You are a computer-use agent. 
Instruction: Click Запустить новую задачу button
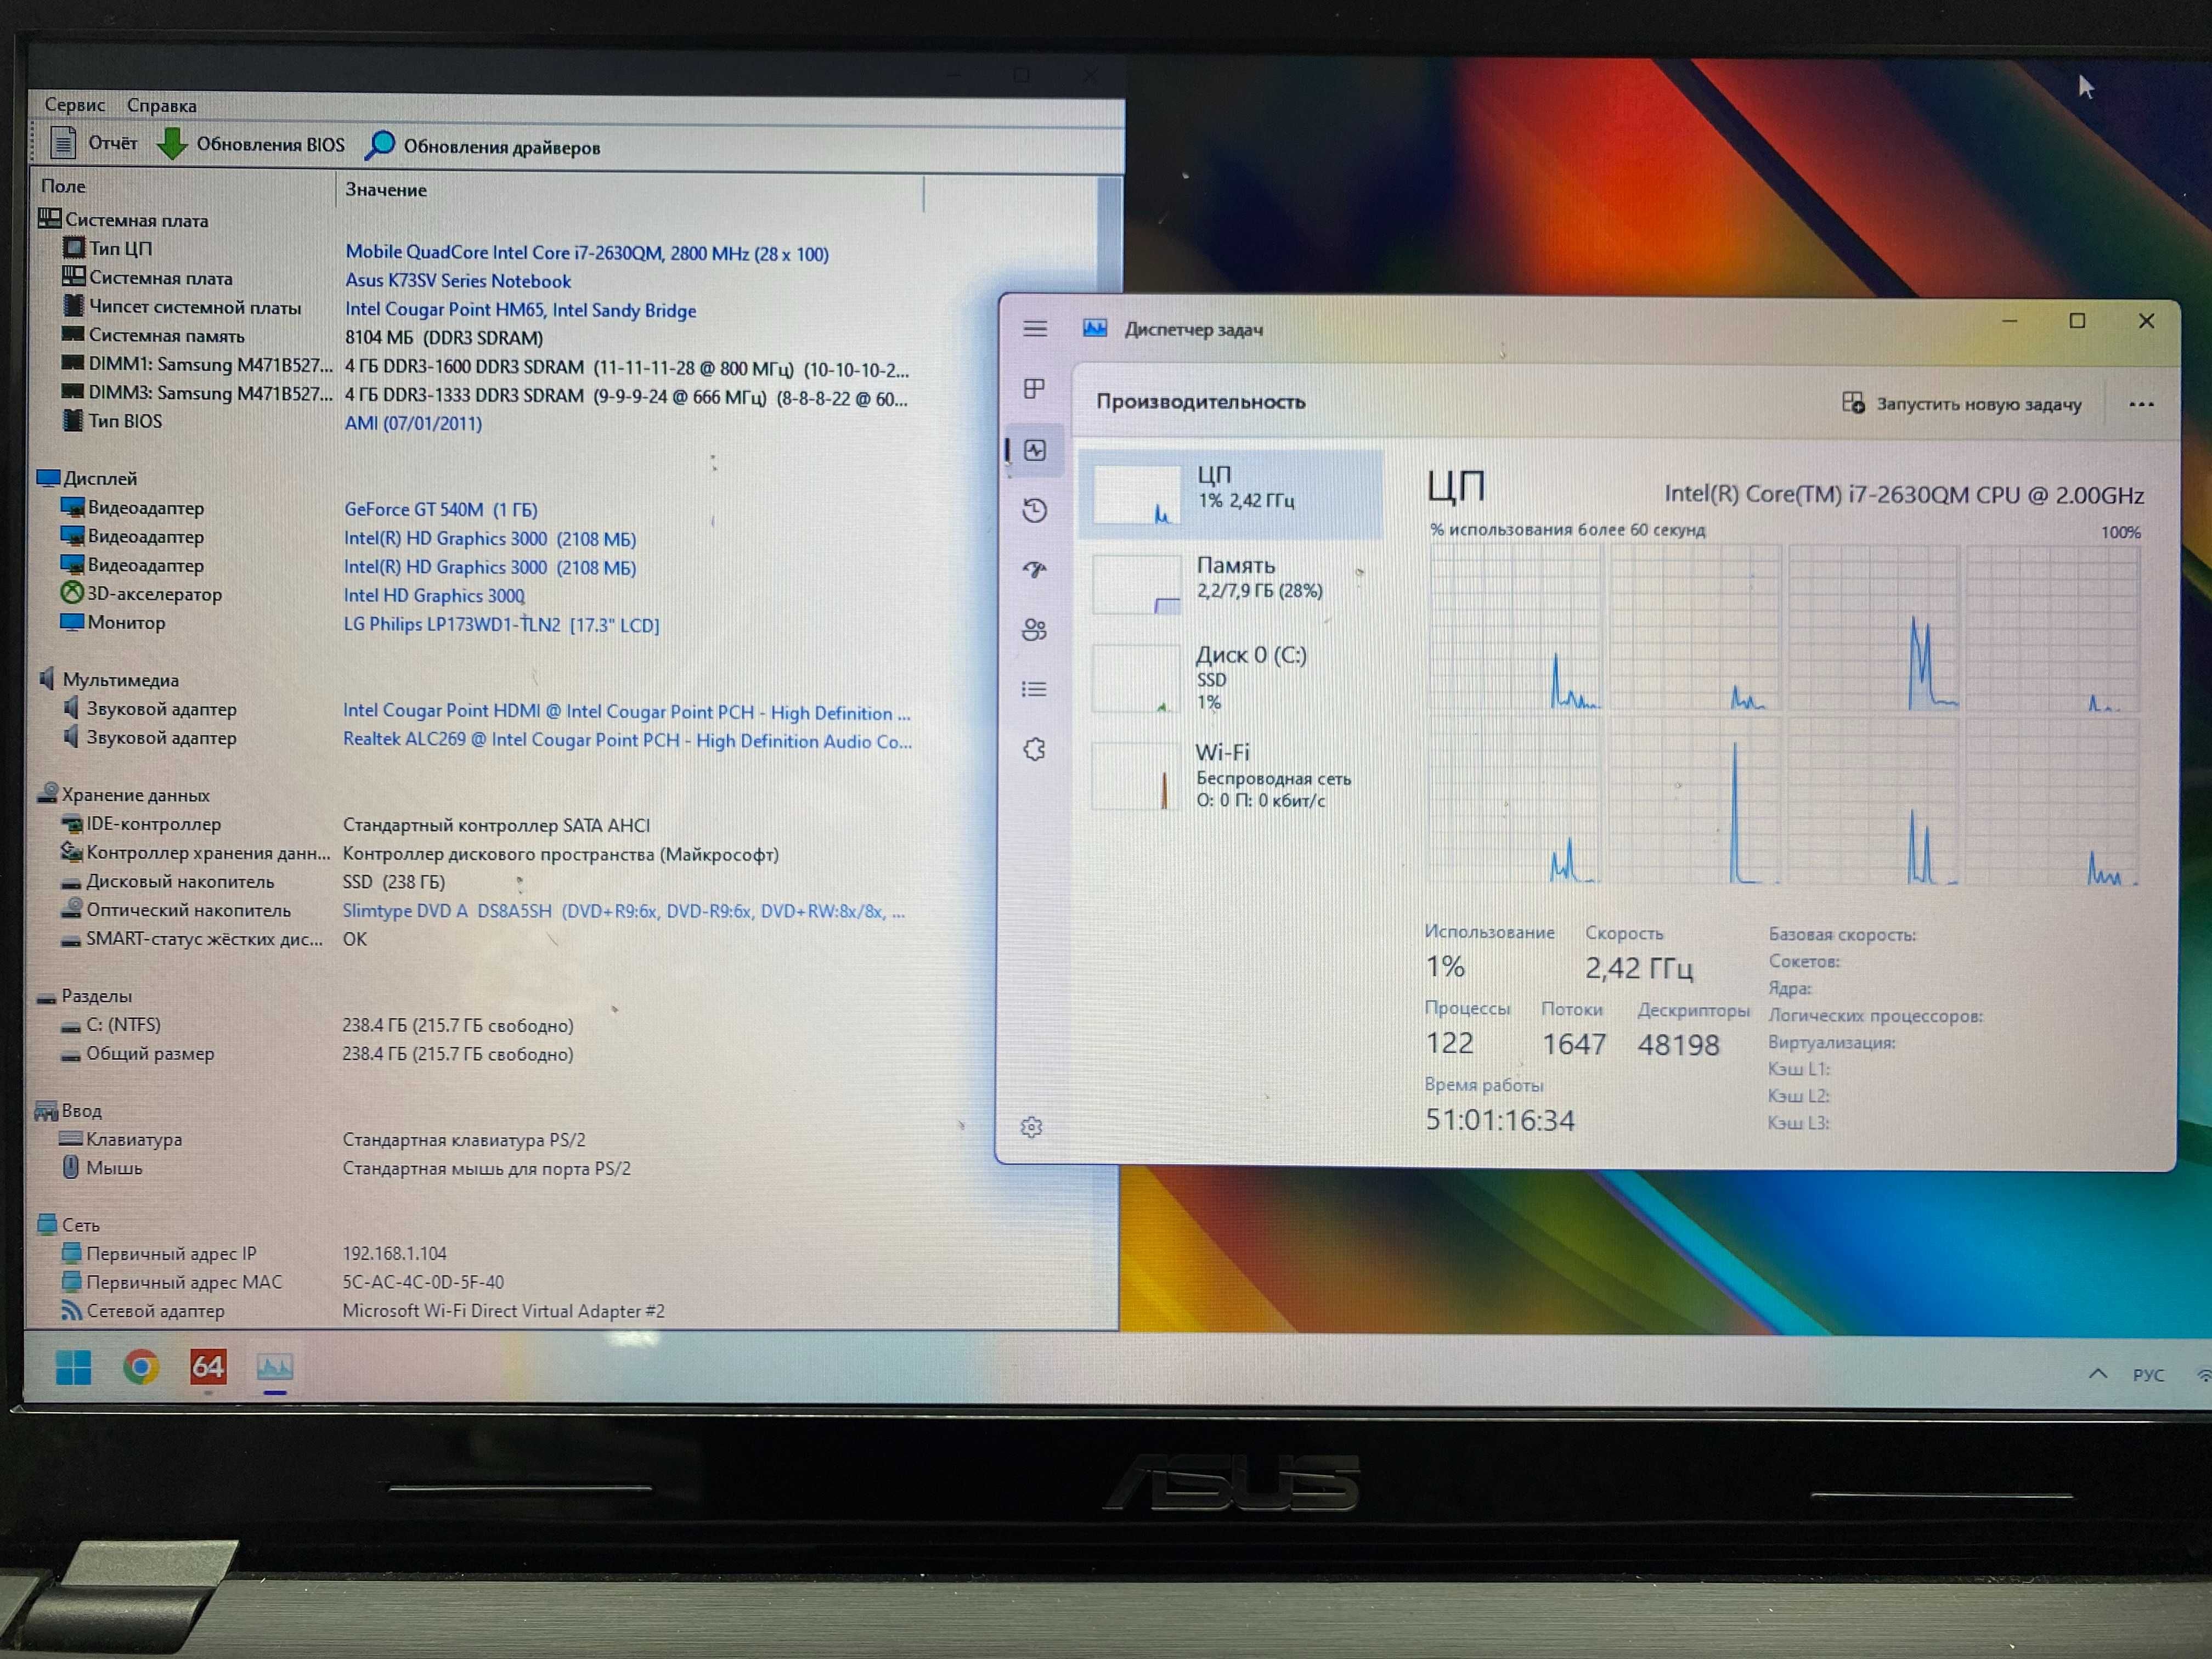tap(1962, 404)
